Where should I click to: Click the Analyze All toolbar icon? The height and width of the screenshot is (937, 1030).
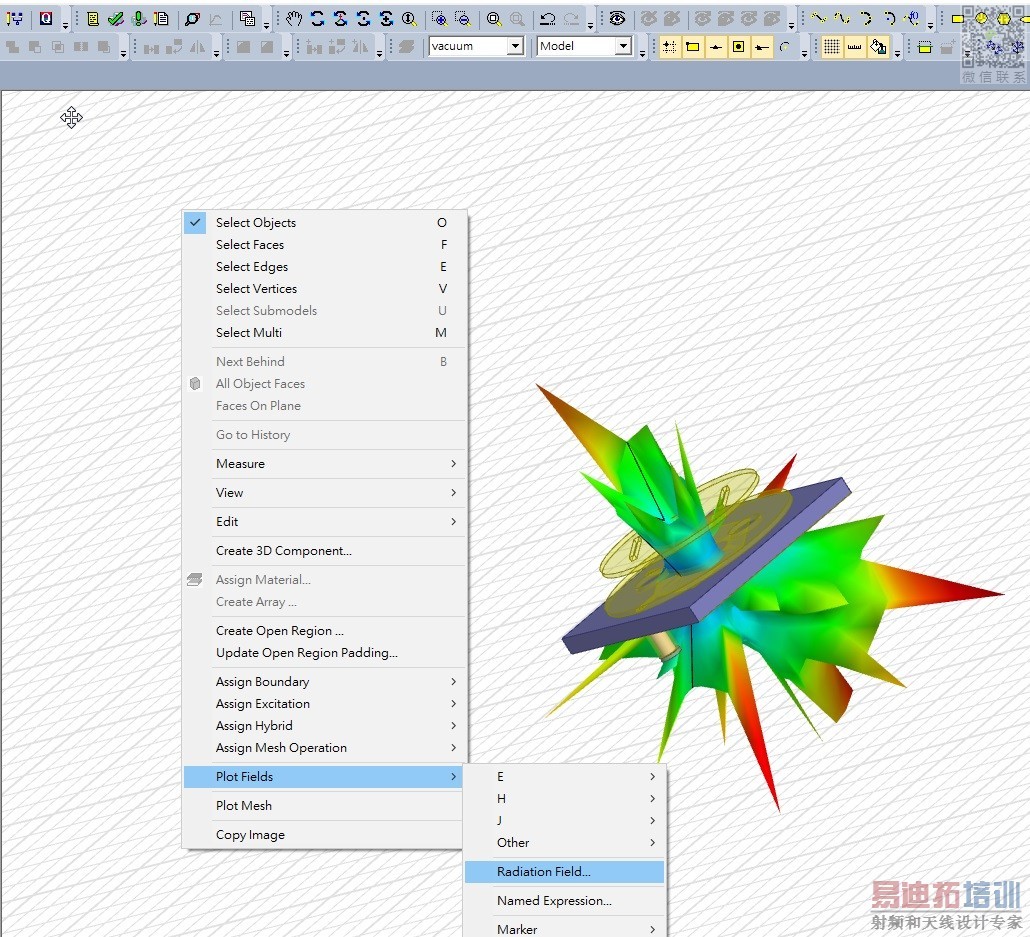[139, 18]
